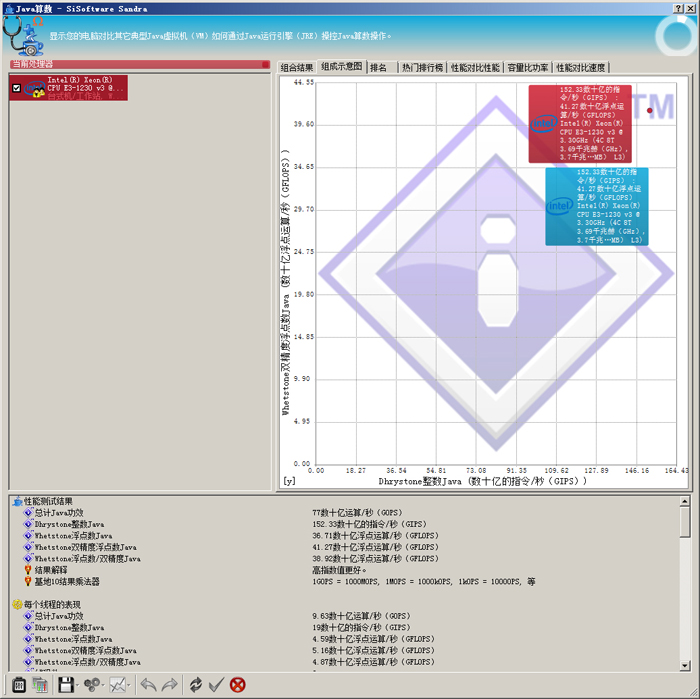
Task: Switch to 性能对比速度 tab
Action: click(581, 67)
